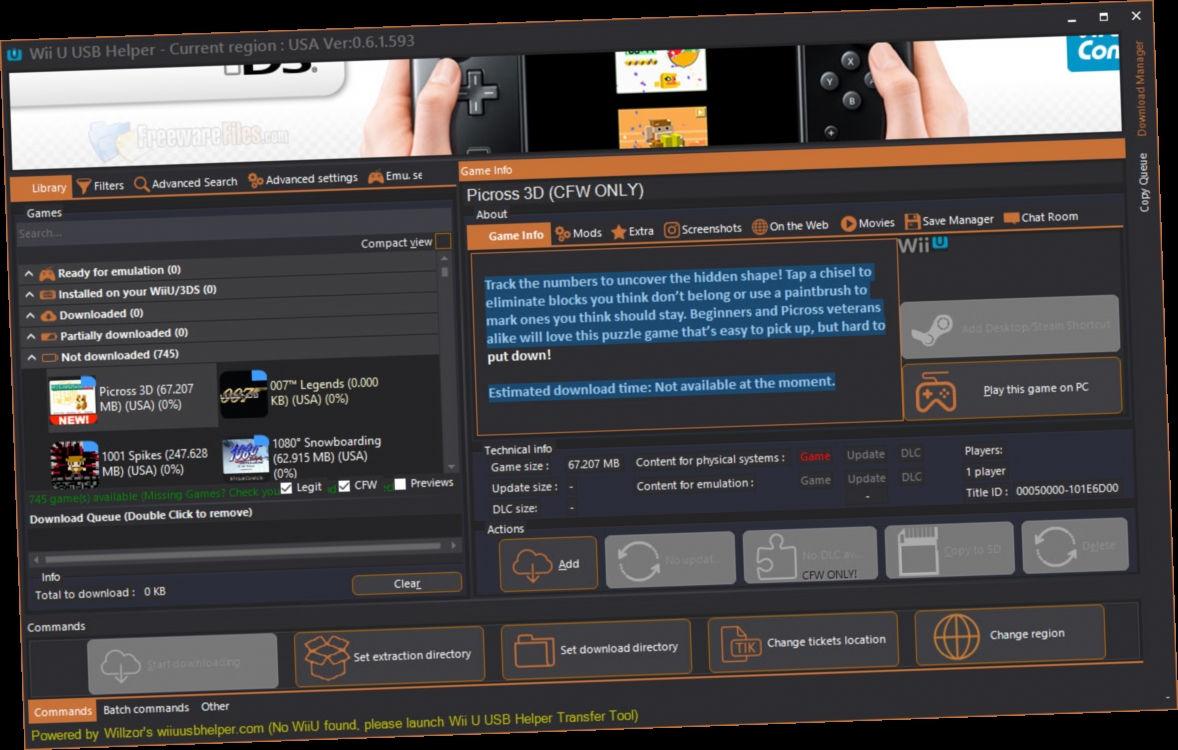Viewport: 1178px width, 750px height.
Task: Click the gamepad icon for Play on PC
Action: (x=935, y=392)
